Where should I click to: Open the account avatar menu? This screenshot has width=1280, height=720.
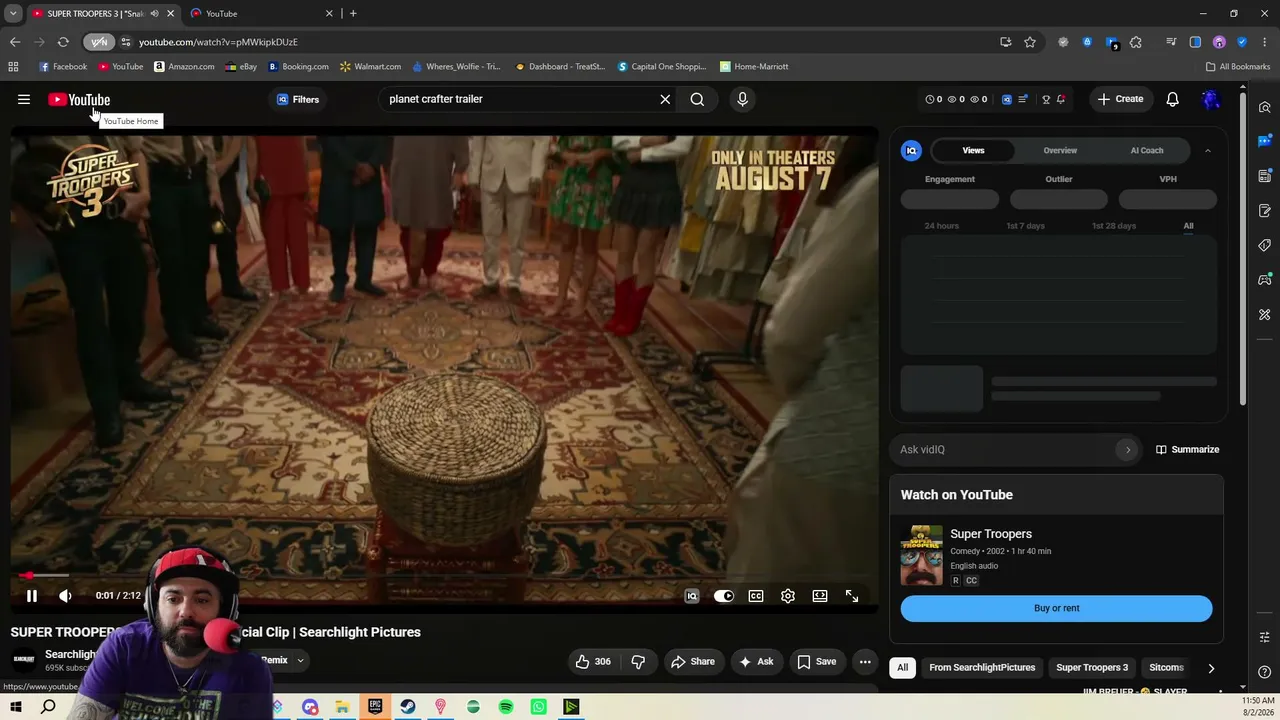point(1211,99)
